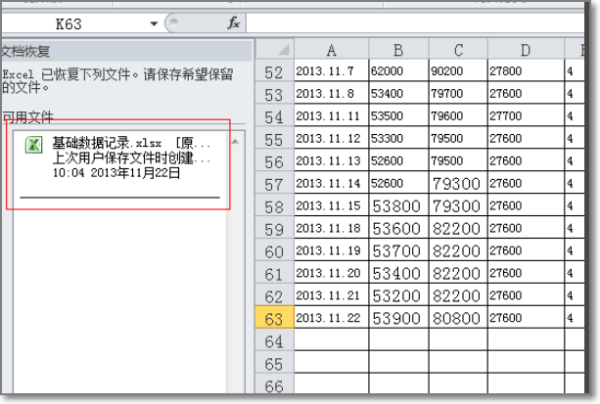Click cell with date 2013.11.8
The height and width of the screenshot is (404, 600).
click(331, 93)
